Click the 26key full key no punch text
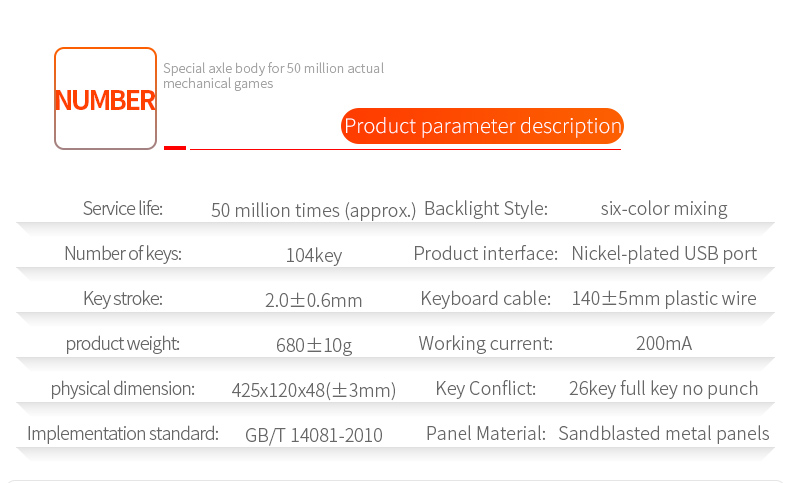790x483 pixels. coord(664,389)
